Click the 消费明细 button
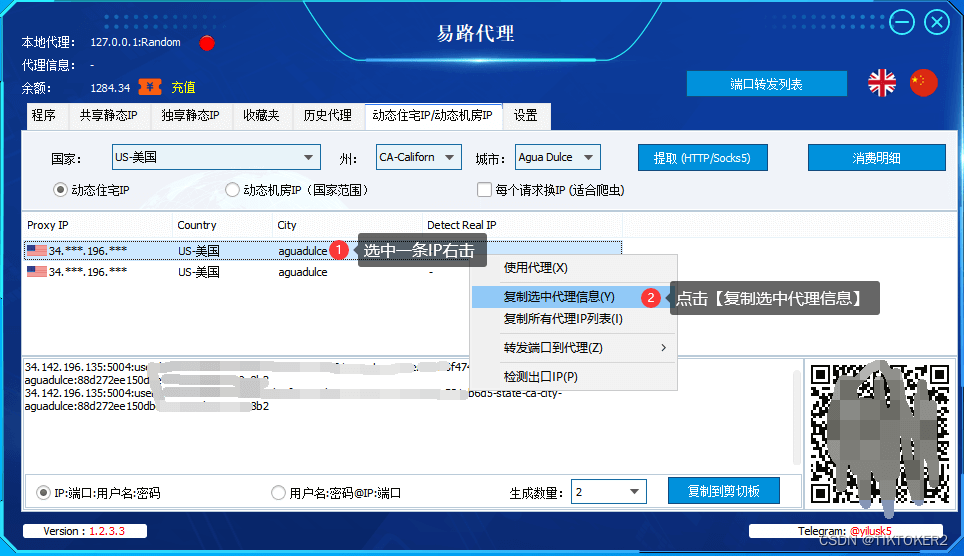 pyautogui.click(x=877, y=157)
